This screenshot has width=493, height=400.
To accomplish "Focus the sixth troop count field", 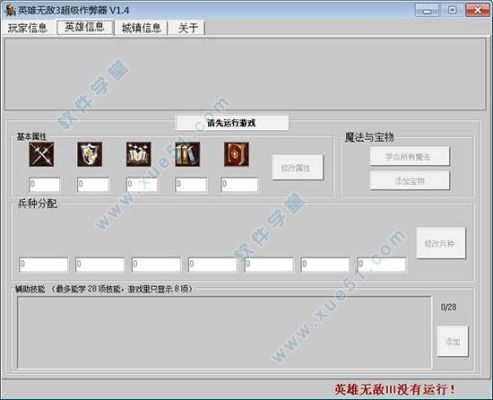I will point(325,264).
